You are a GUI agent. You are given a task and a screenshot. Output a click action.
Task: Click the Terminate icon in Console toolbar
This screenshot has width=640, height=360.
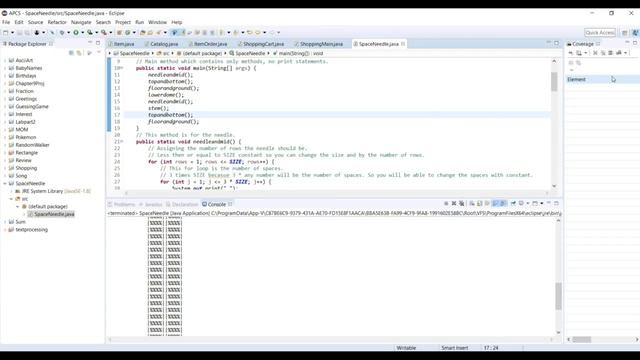click(x=446, y=203)
